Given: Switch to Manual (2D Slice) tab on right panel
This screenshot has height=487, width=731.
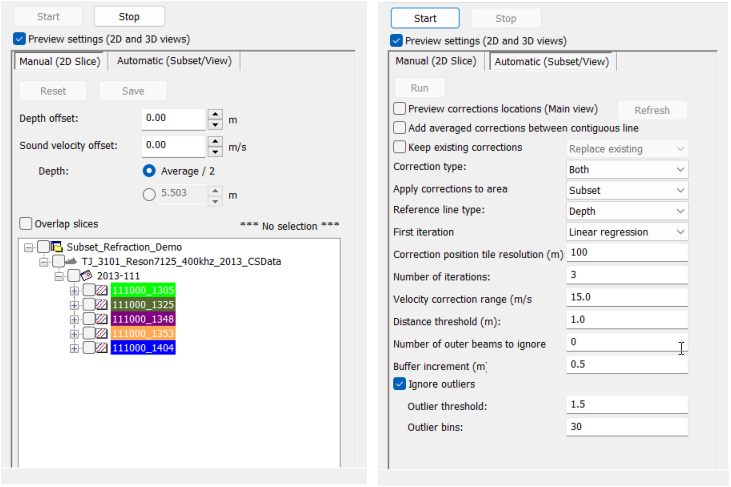Looking at the screenshot, I should [438, 61].
